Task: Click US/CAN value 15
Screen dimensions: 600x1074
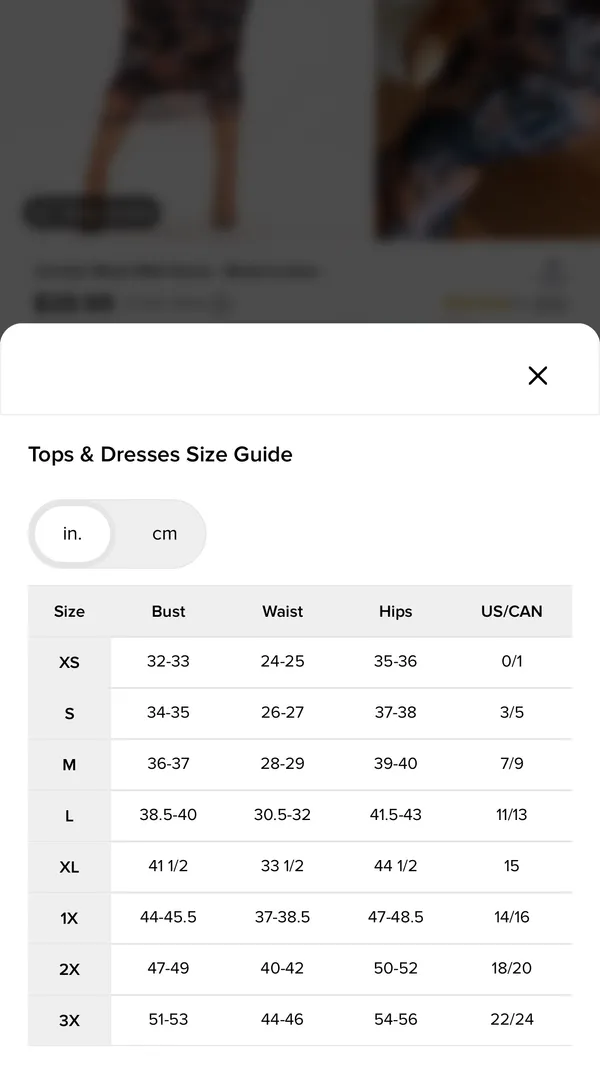Action: 512,866
